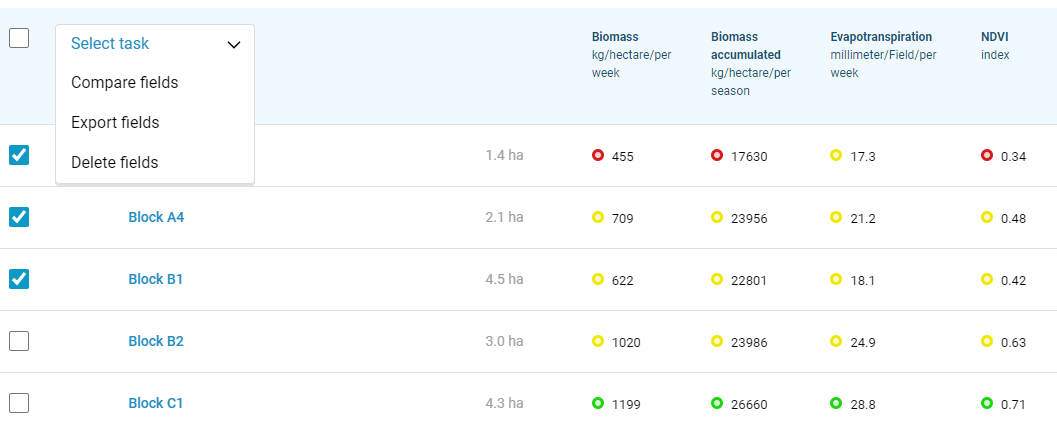The image size is (1057, 422).
Task: Click red accumulated biomass indicator beside 17630
Action: click(717, 155)
